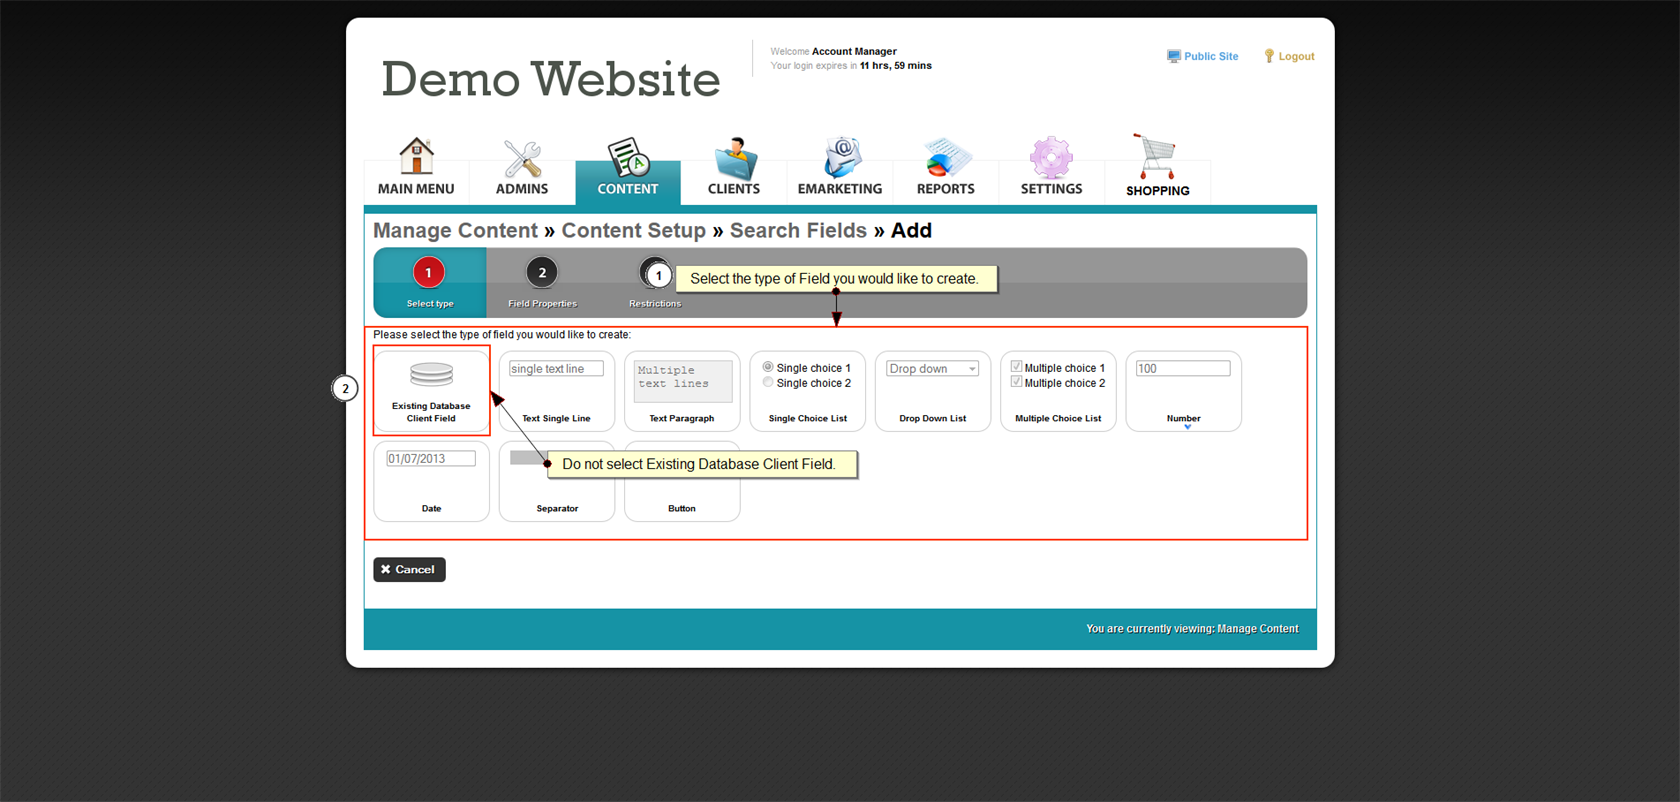Open the Reports chart icon
The height and width of the screenshot is (802, 1680).
[945, 159]
